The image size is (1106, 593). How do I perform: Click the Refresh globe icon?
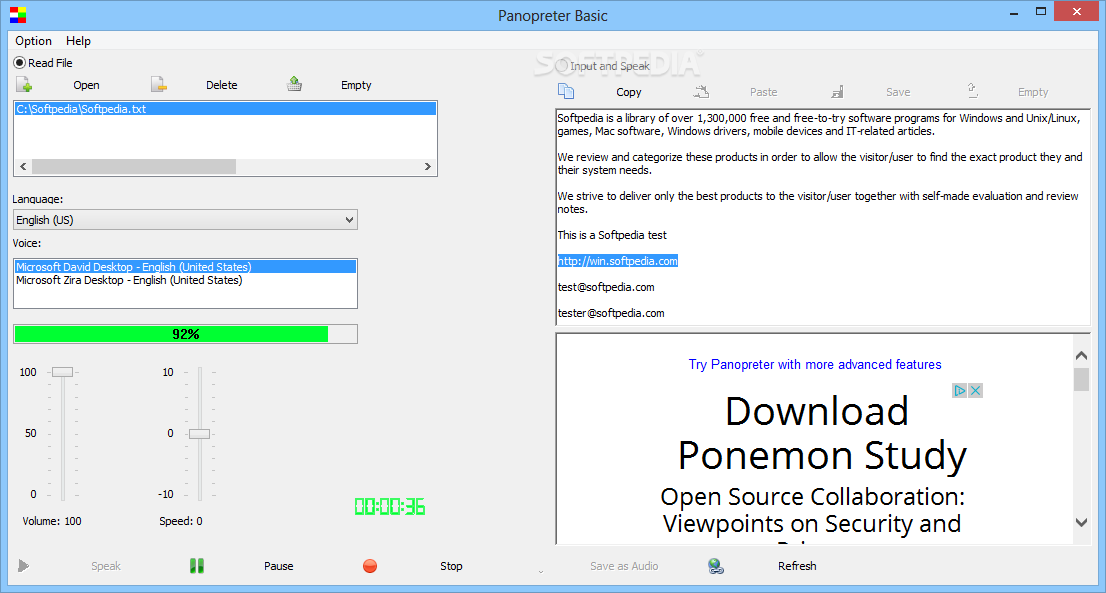tap(716, 566)
